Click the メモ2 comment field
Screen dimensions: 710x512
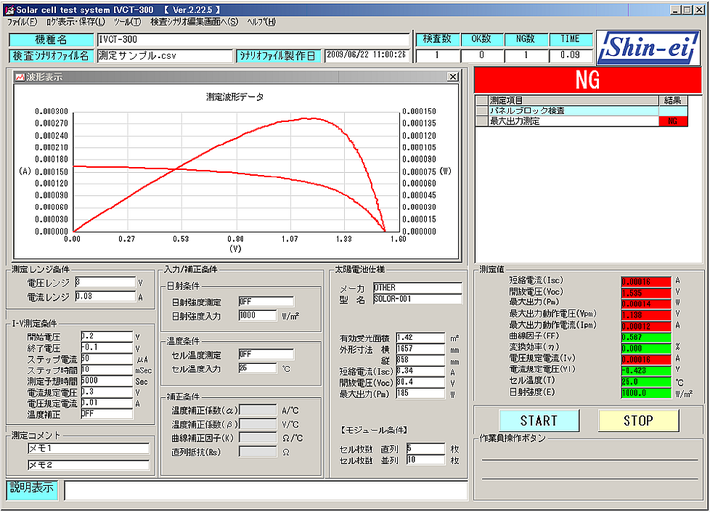88,465
